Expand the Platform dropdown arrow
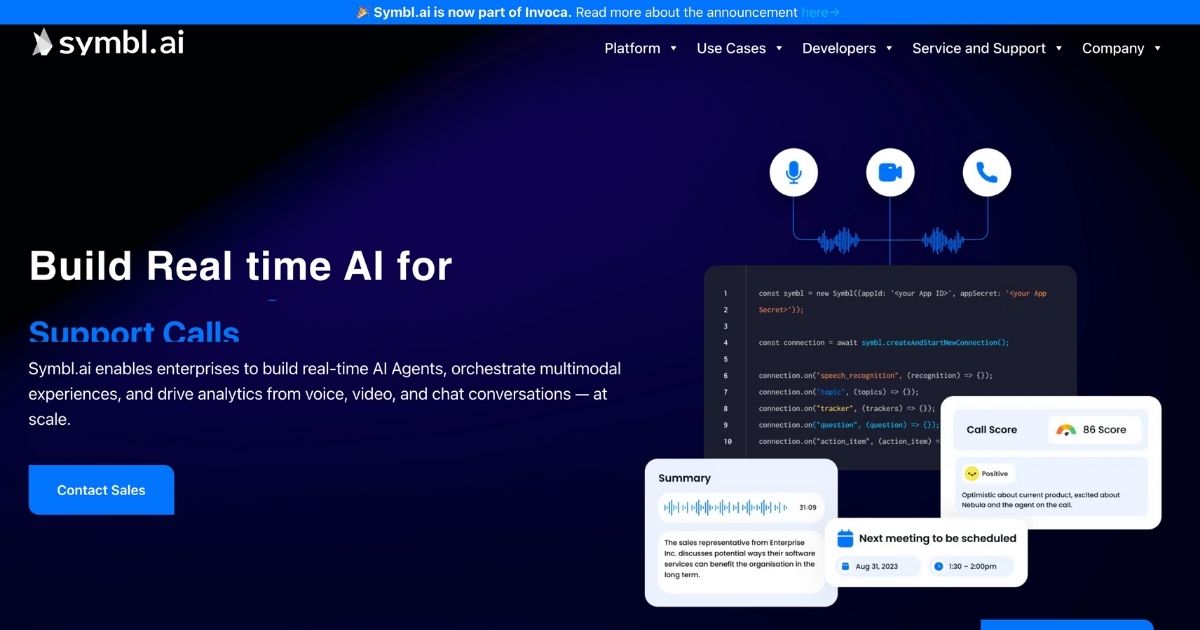1200x630 pixels. (x=673, y=48)
